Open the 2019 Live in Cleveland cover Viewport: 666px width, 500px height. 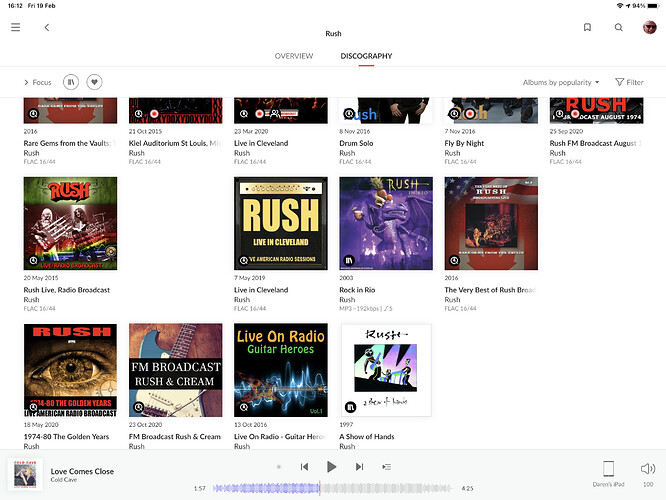[x=281, y=223]
